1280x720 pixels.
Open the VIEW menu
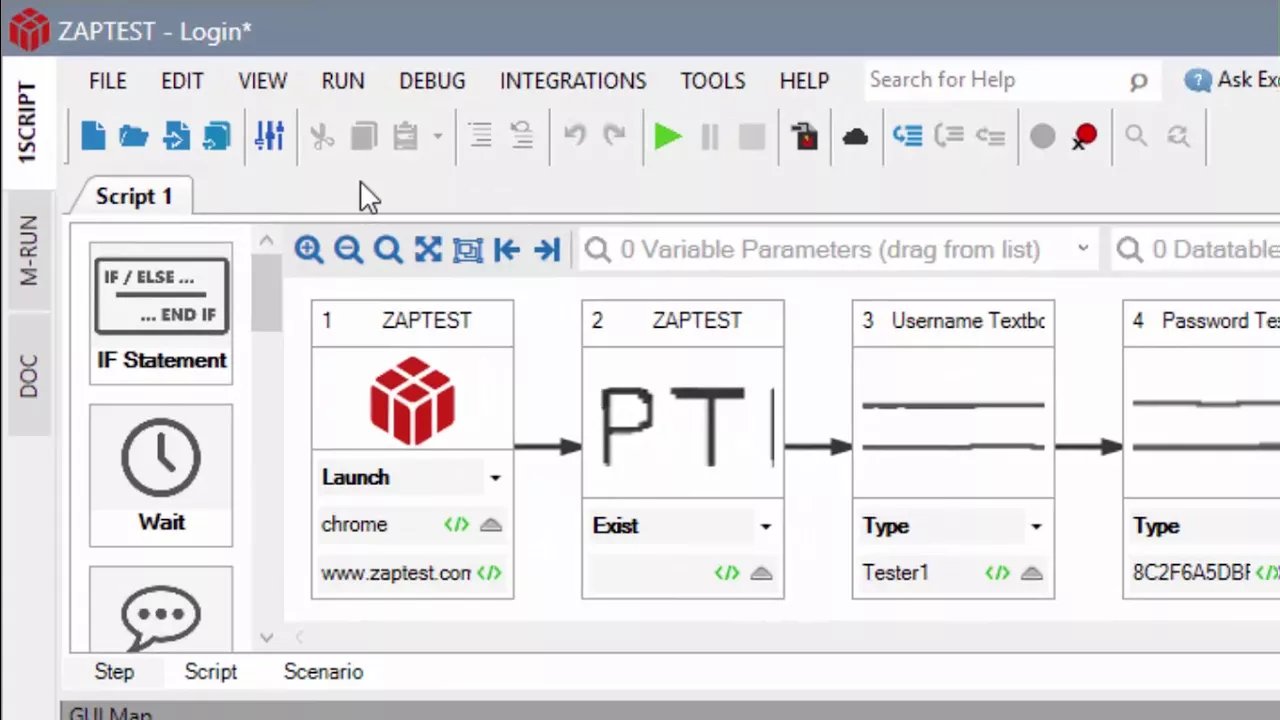263,81
